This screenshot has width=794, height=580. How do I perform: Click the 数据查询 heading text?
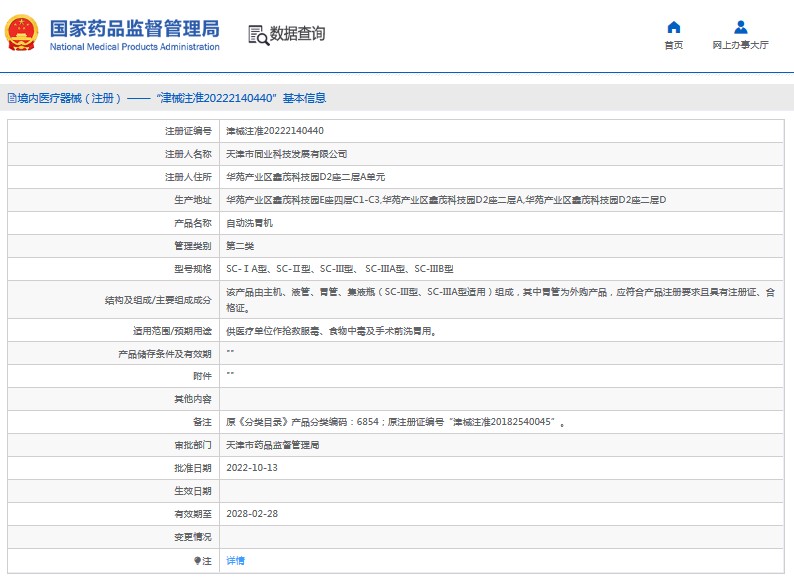tap(297, 34)
